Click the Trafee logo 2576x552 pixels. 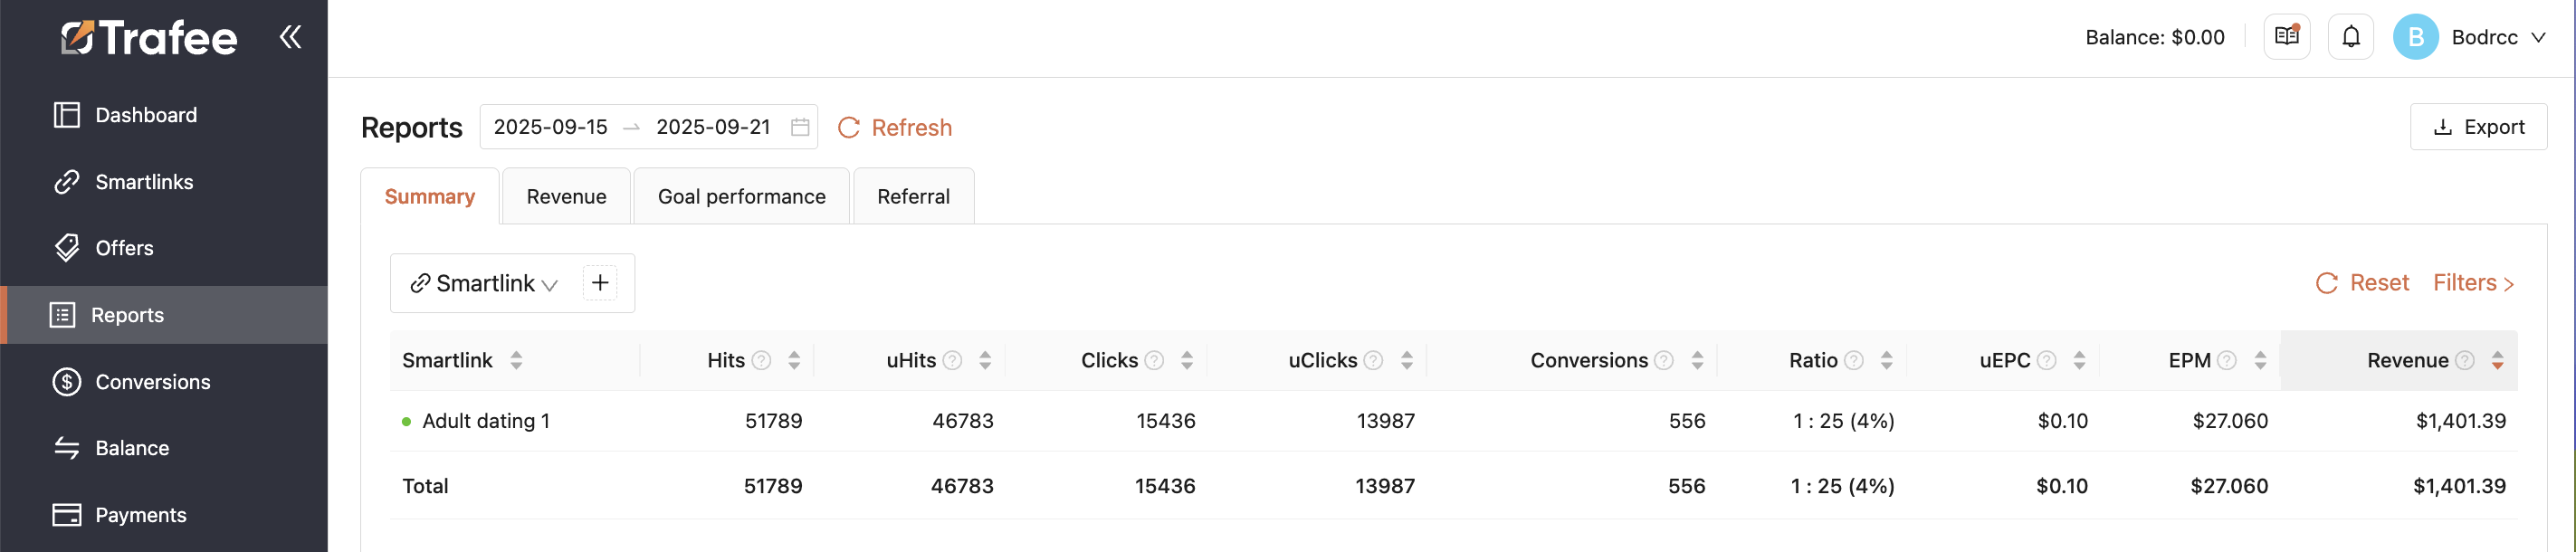tap(150, 38)
